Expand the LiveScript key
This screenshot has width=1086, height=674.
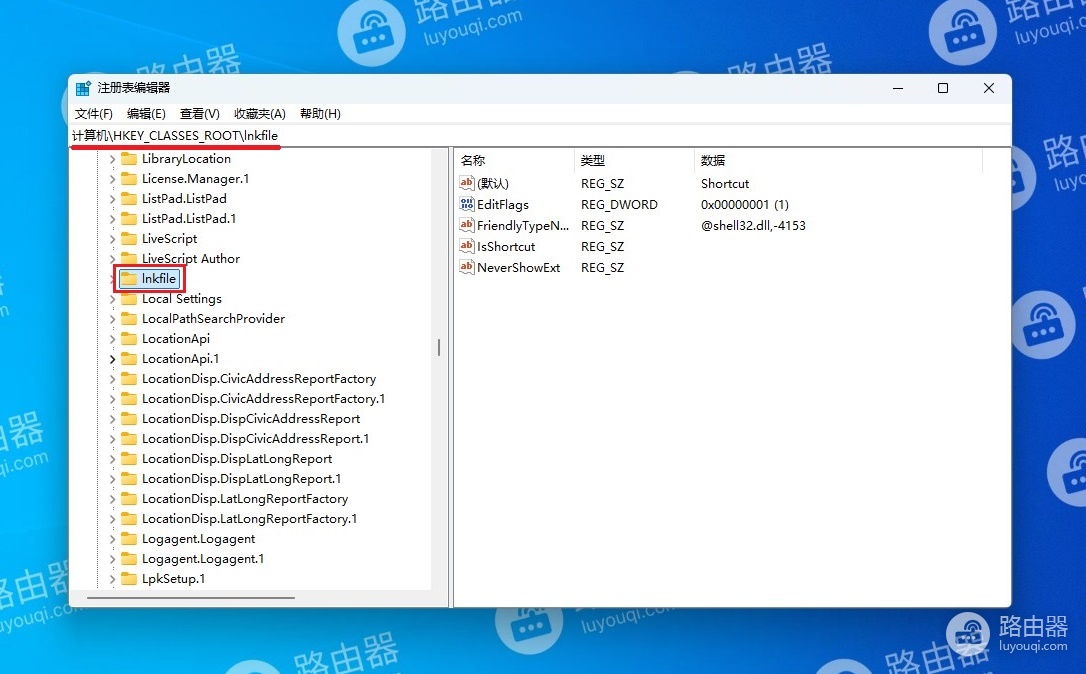pyautogui.click(x=112, y=239)
